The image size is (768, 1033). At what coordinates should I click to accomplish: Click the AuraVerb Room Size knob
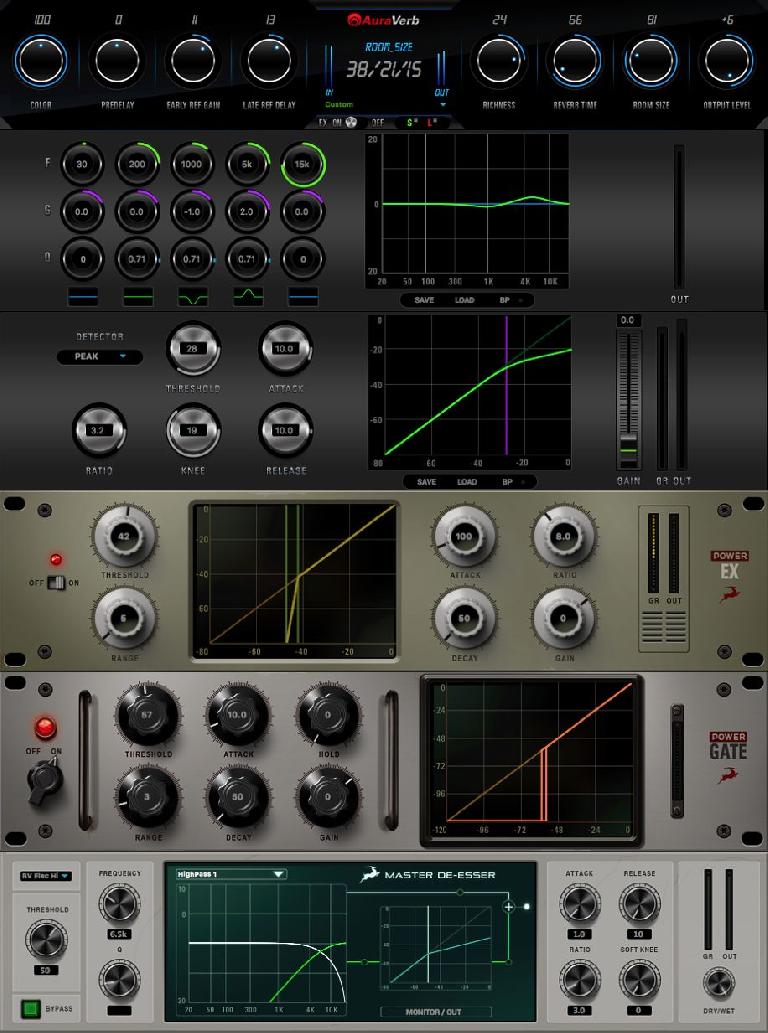pos(651,61)
